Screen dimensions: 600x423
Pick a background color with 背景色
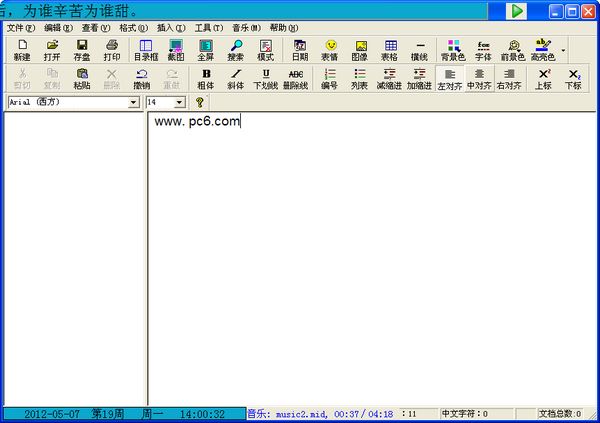coord(453,50)
